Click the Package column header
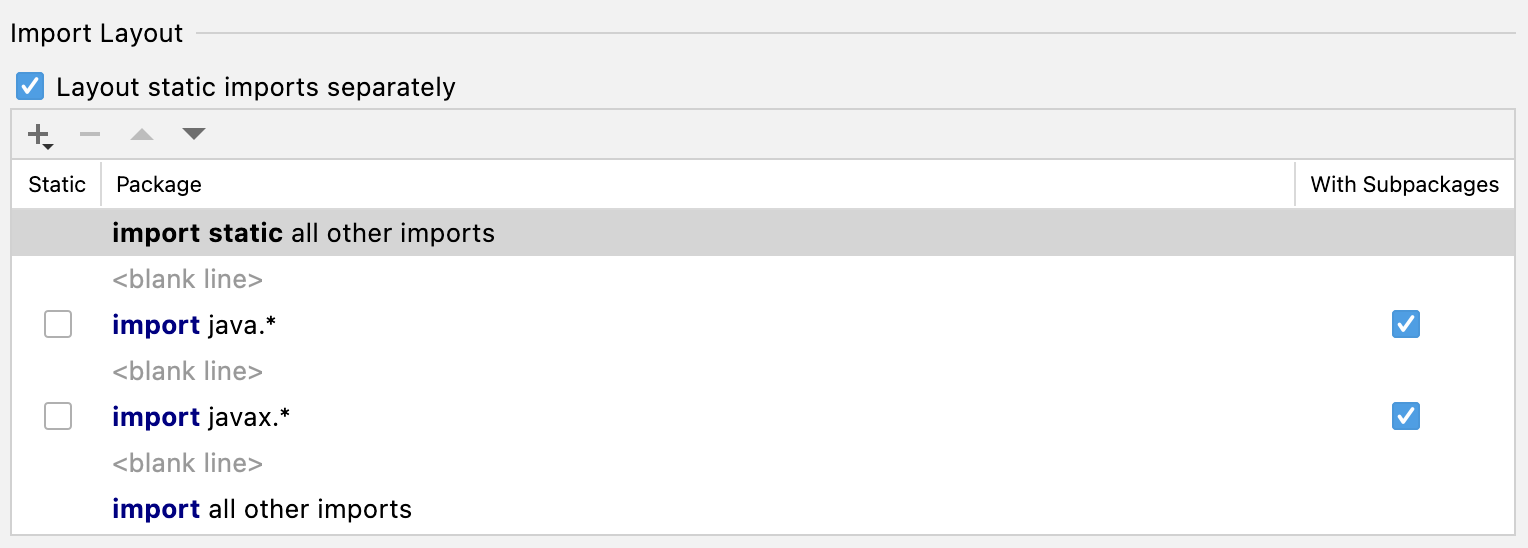Screen dimensions: 1528x548 pos(159,184)
